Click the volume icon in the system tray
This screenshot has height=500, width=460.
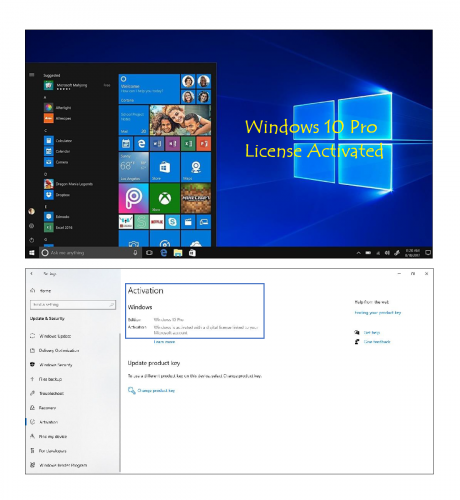click(x=387, y=253)
